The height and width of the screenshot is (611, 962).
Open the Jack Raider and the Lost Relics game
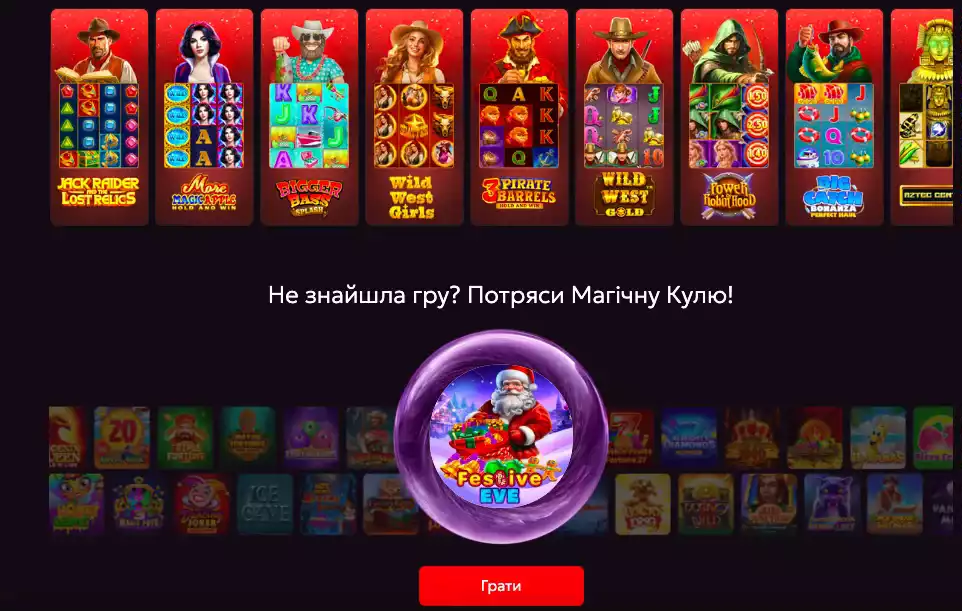[99, 117]
